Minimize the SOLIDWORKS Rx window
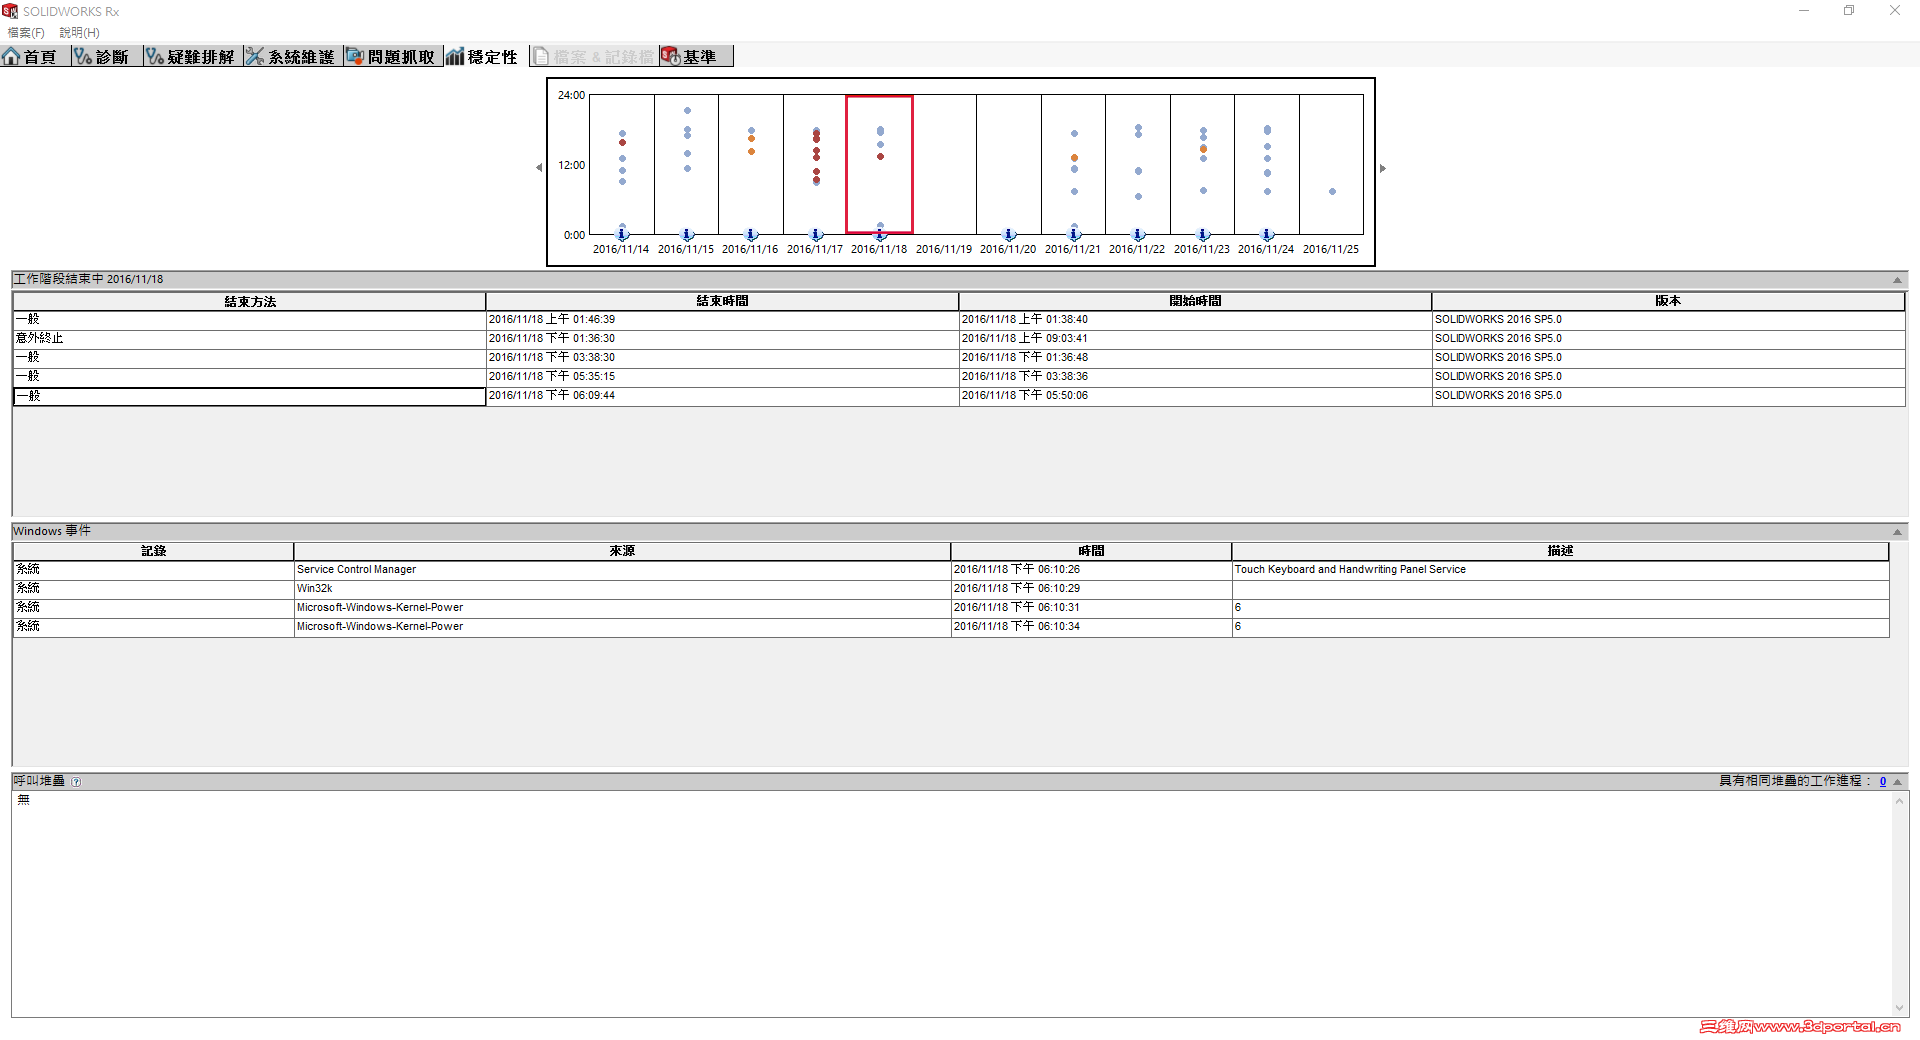The image size is (1920, 1040). click(1804, 11)
